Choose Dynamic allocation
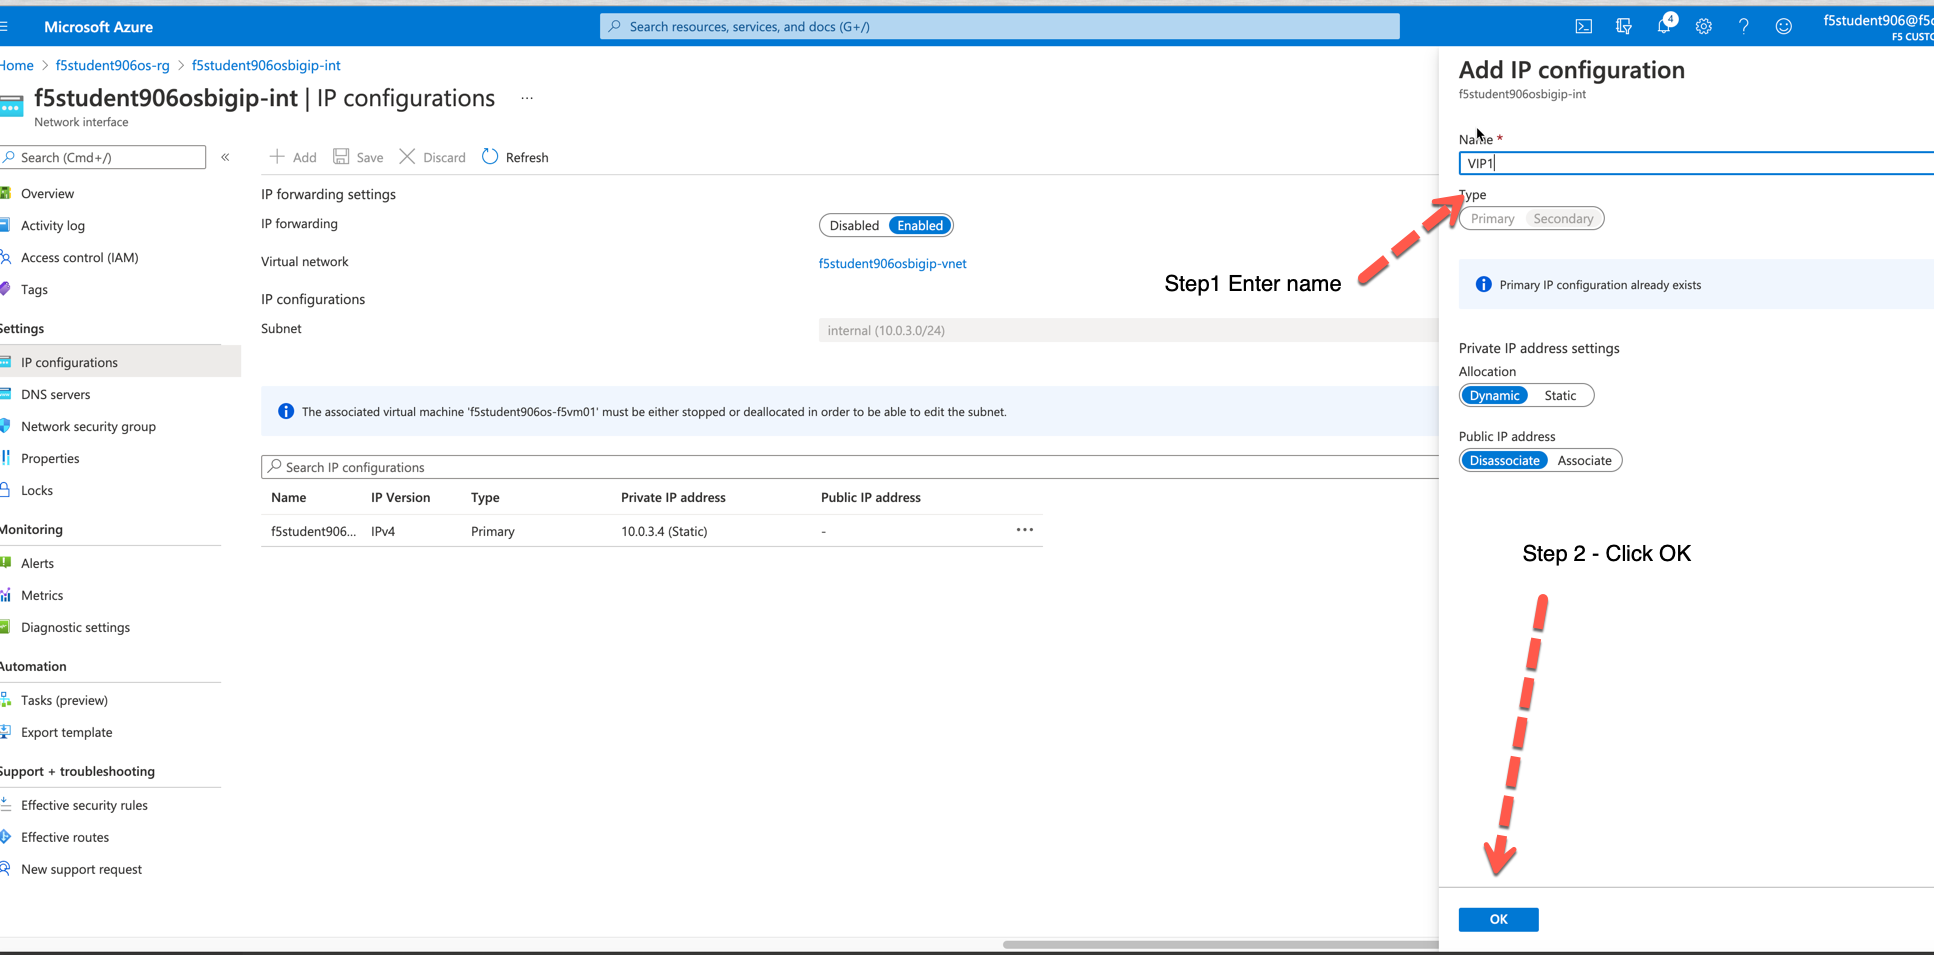Image resolution: width=1934 pixels, height=955 pixels. (x=1494, y=395)
